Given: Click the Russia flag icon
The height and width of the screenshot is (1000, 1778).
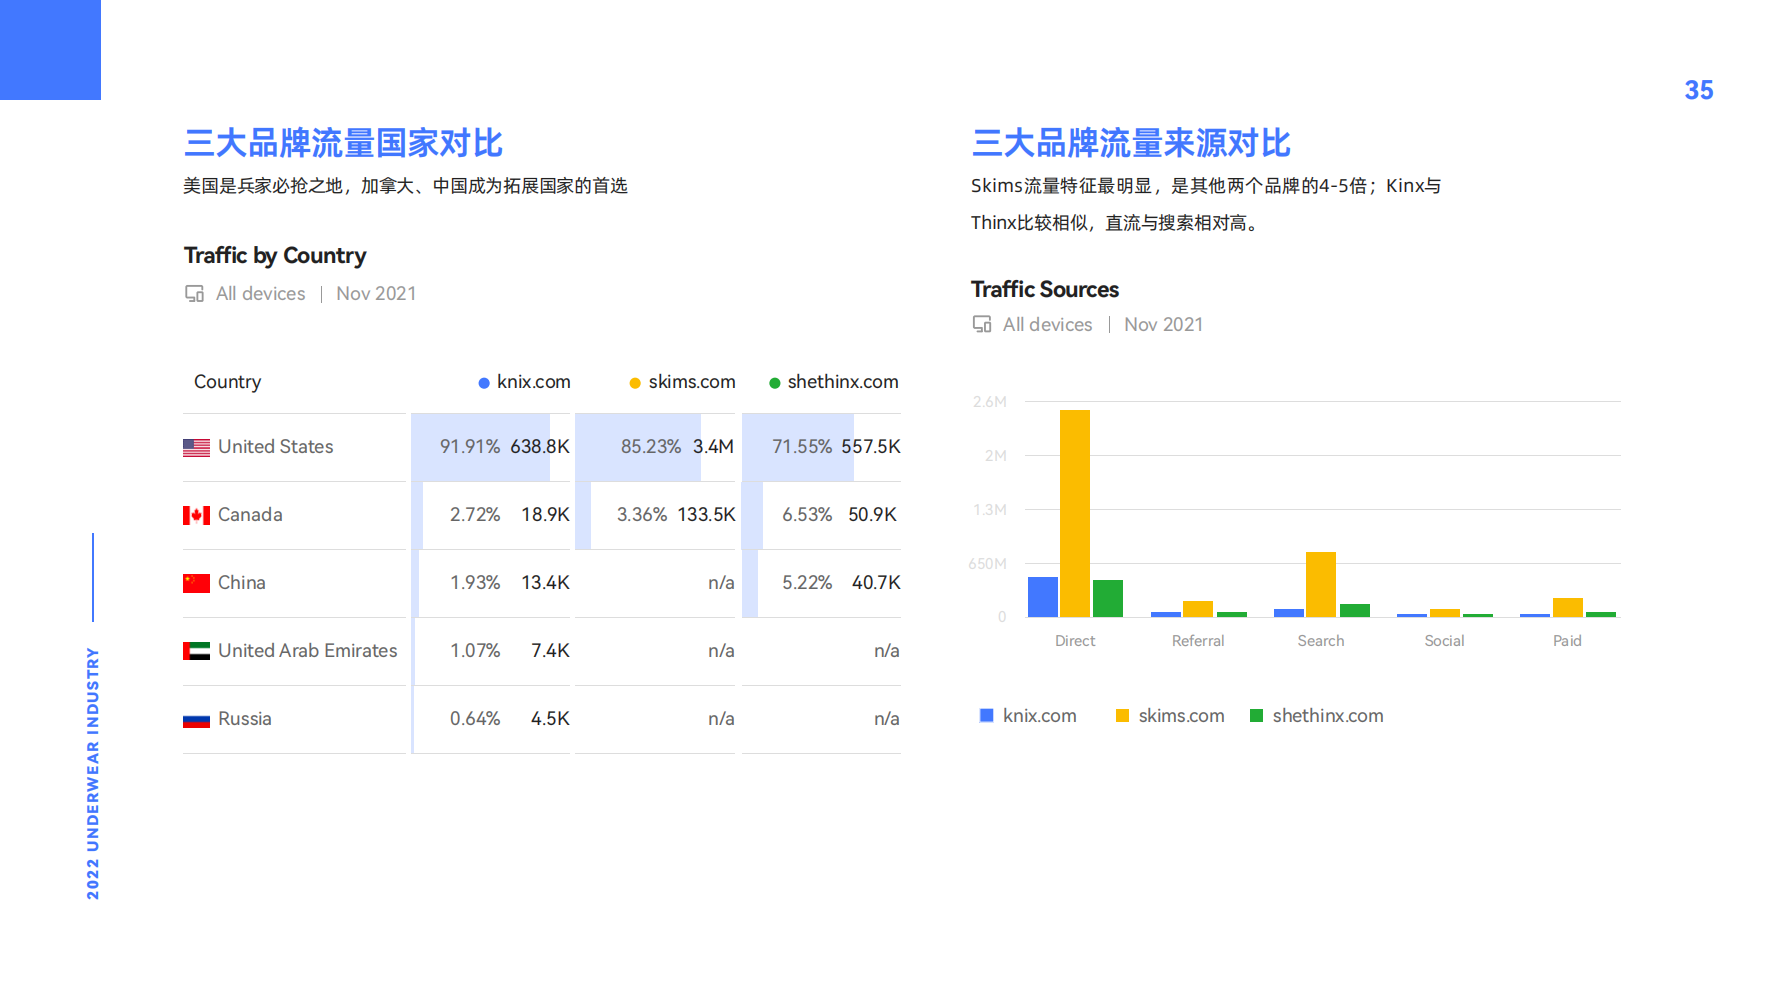Looking at the screenshot, I should pos(196,719).
